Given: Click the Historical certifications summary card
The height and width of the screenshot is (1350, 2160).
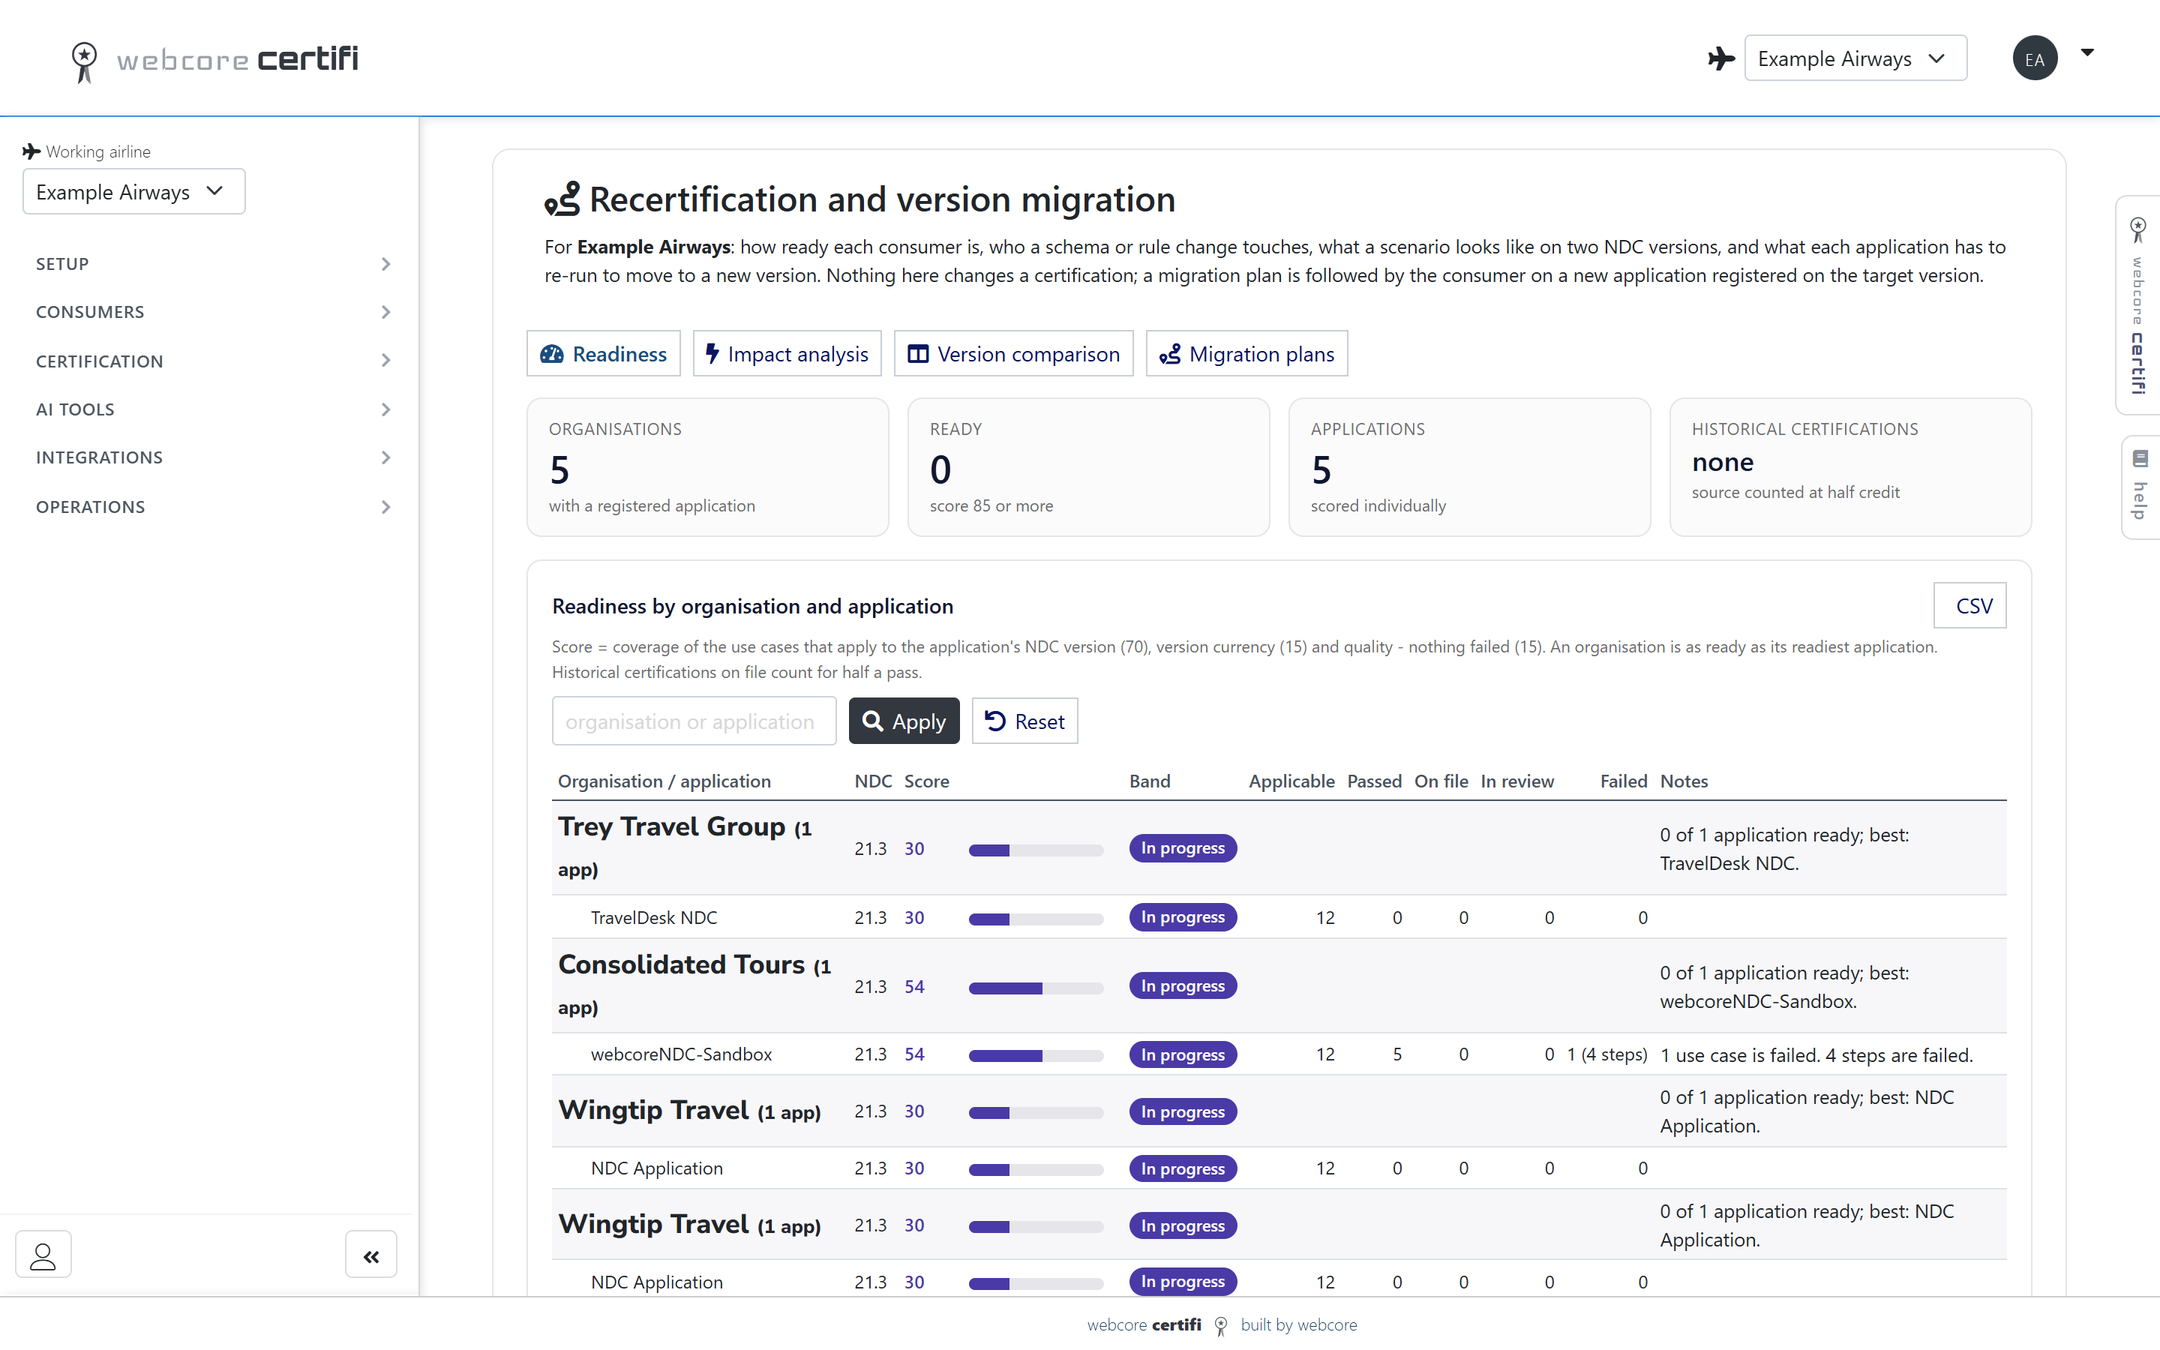Looking at the screenshot, I should (x=1851, y=467).
